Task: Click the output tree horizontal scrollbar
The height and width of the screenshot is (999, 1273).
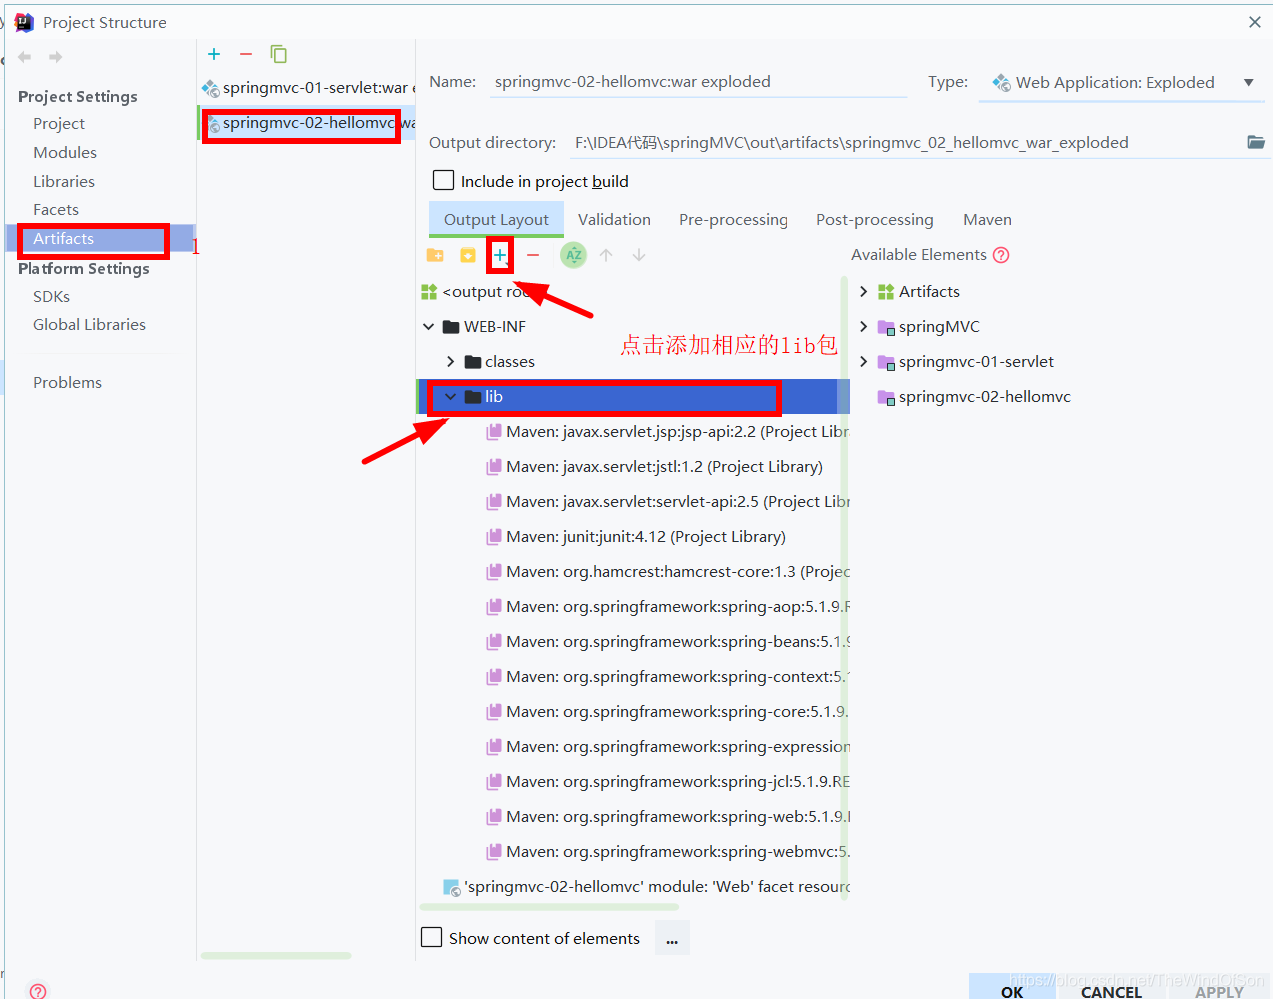Action: click(549, 907)
